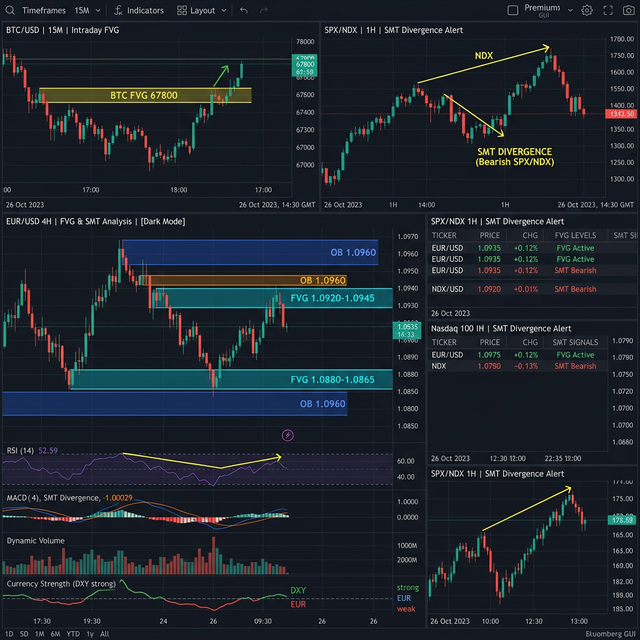The height and width of the screenshot is (640, 640).
Task: Enter fullscreen mode icon
Action: point(608,11)
